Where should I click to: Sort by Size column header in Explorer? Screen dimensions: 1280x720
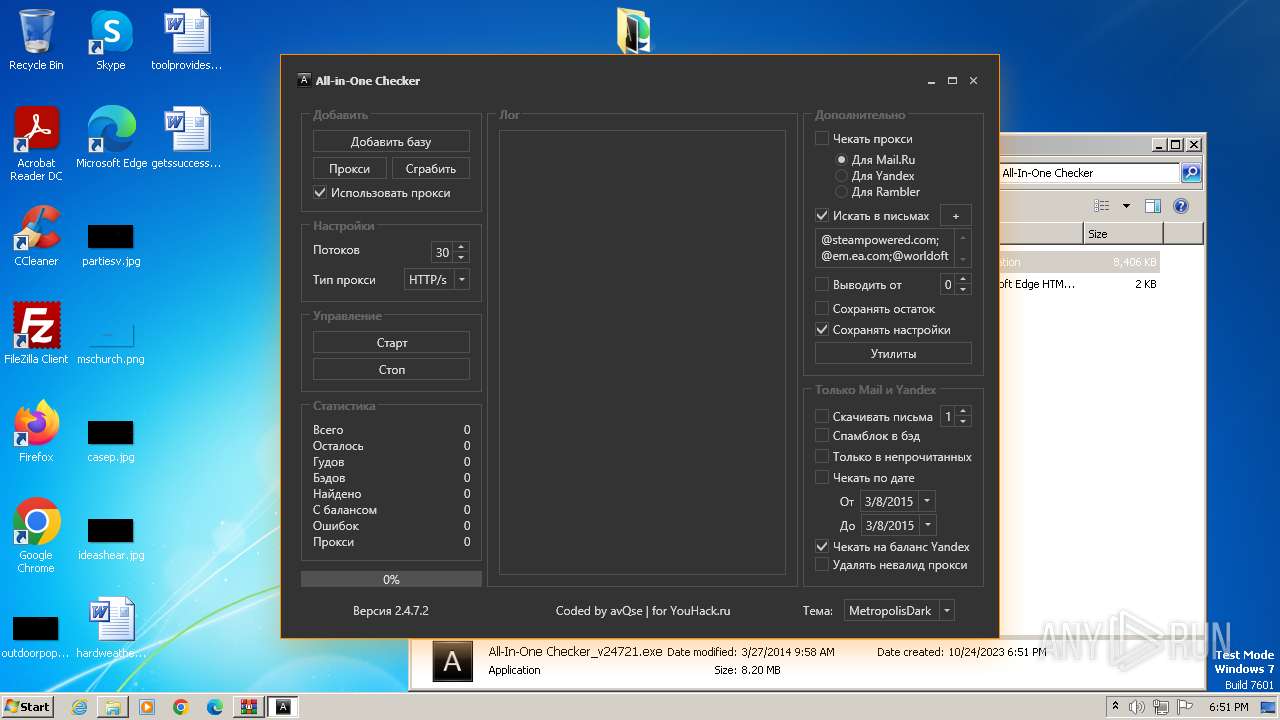(x=1123, y=234)
